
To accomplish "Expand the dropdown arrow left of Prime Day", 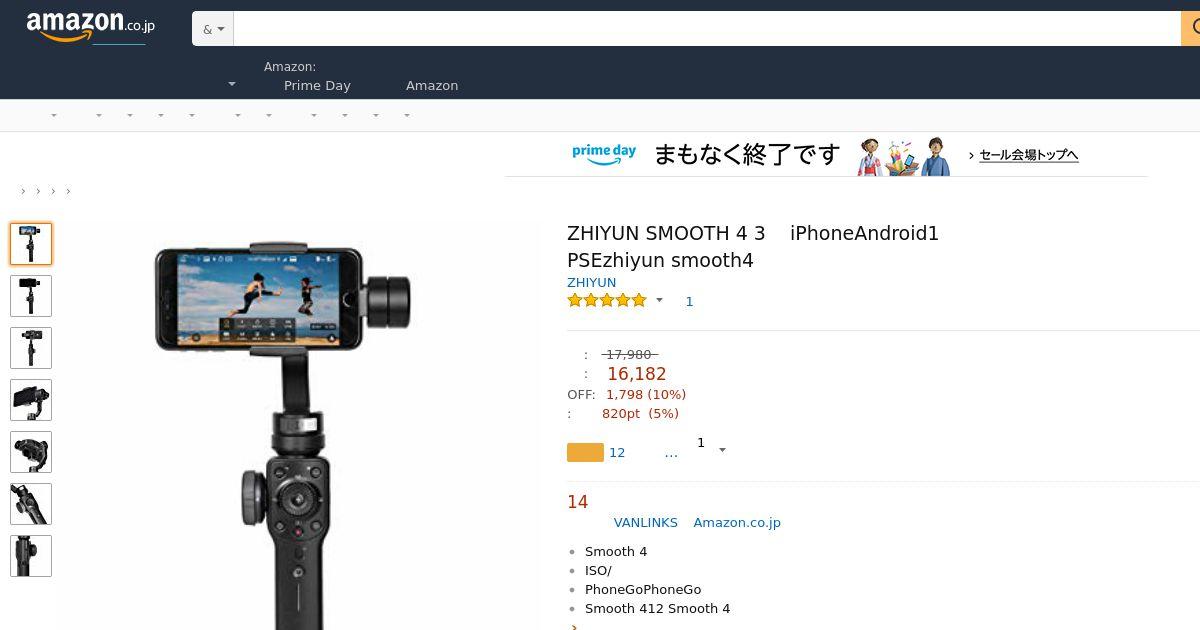I will tap(232, 84).
